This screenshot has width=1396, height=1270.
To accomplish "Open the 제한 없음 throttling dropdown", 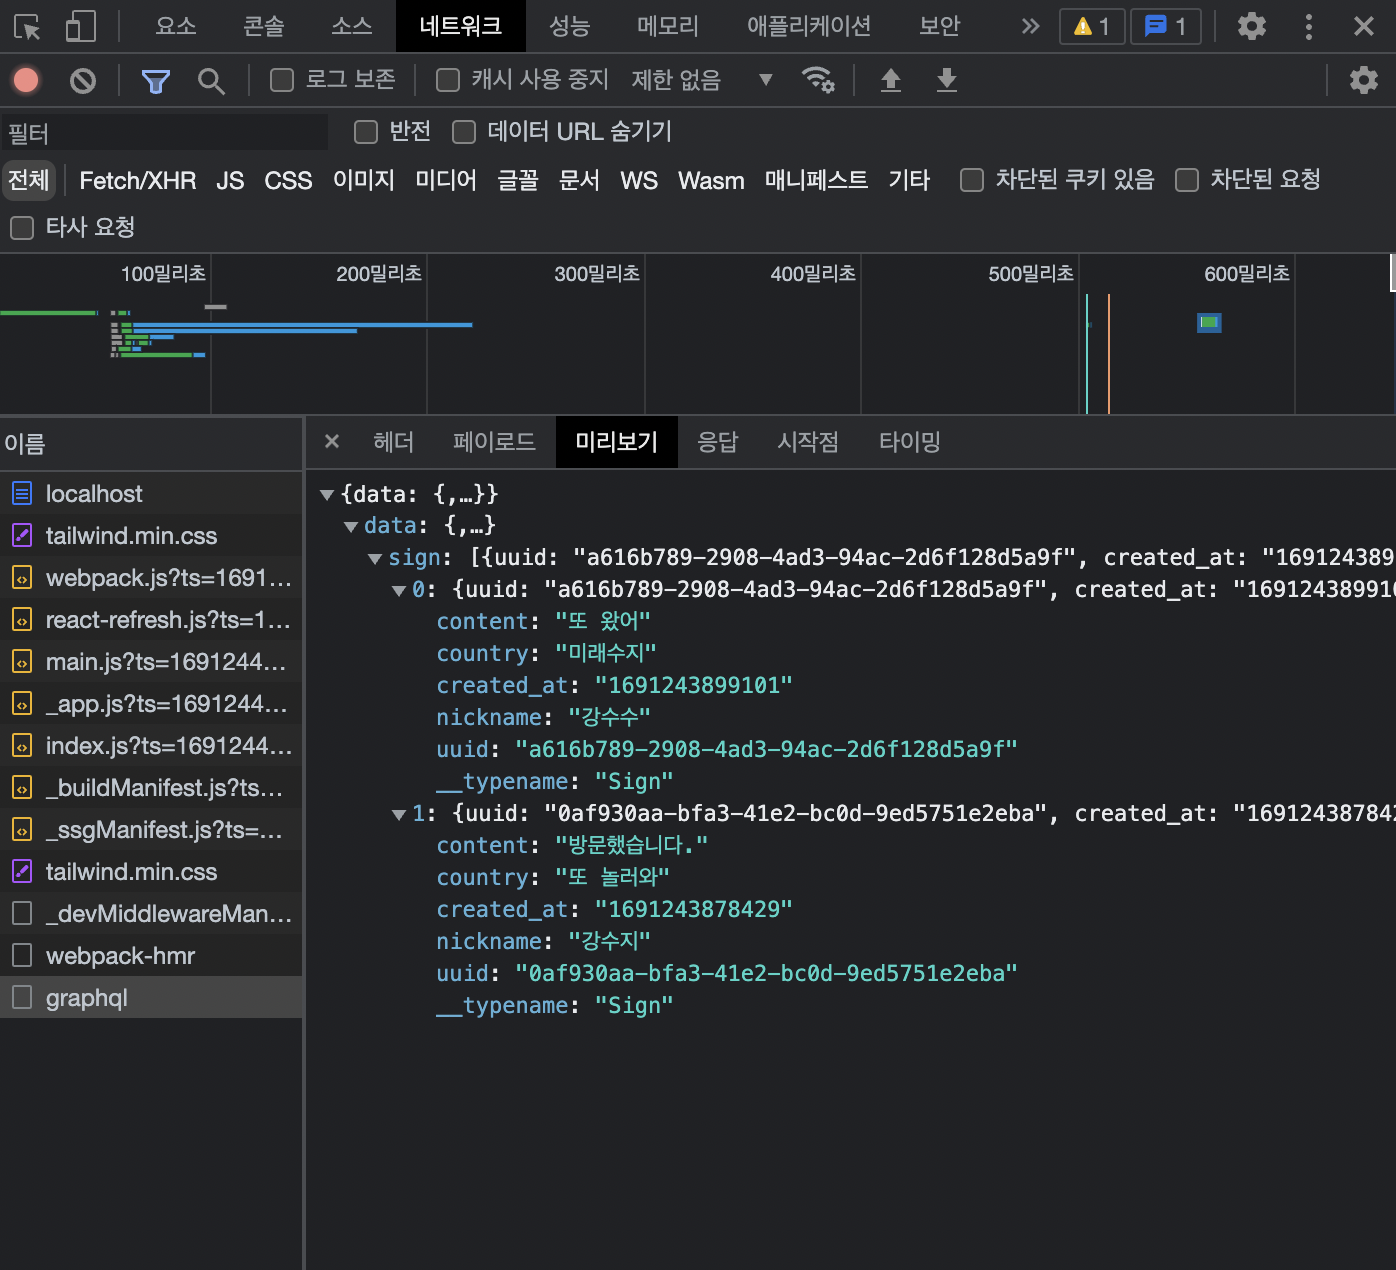I will pos(702,80).
